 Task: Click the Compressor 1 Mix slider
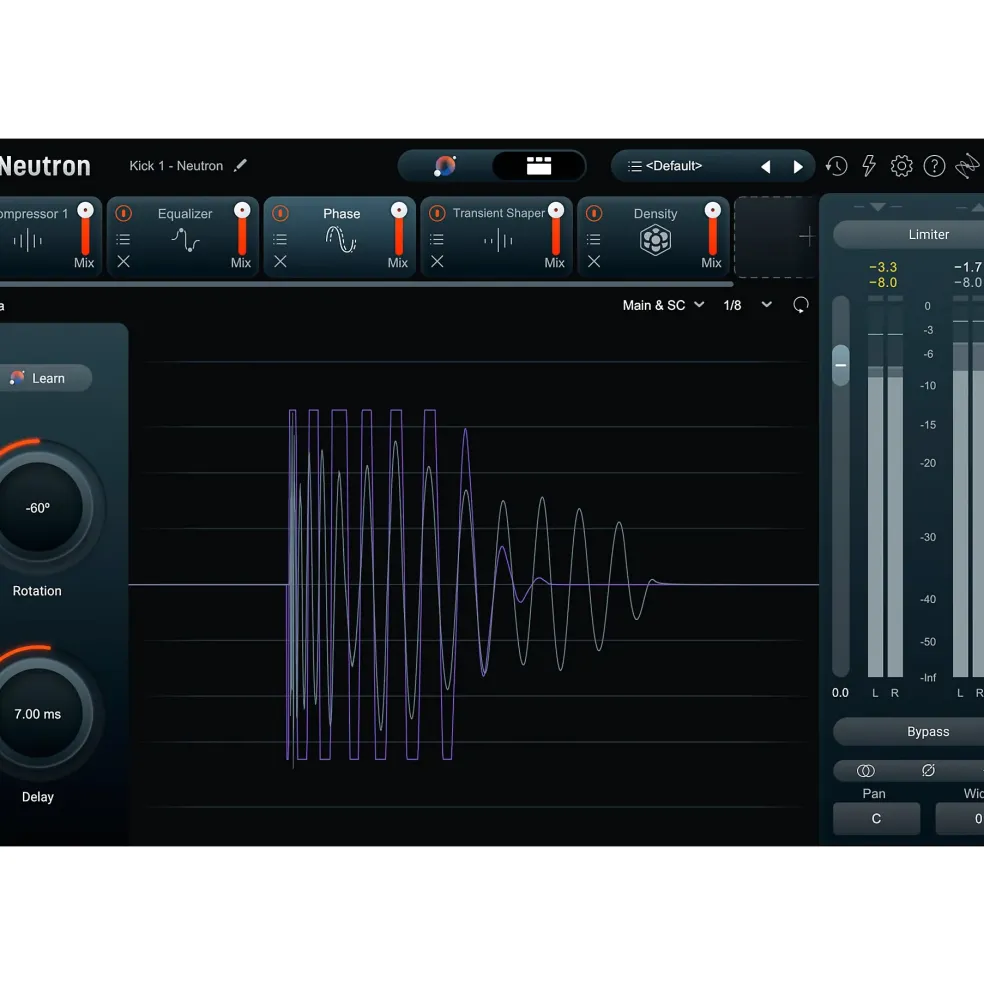(85, 229)
